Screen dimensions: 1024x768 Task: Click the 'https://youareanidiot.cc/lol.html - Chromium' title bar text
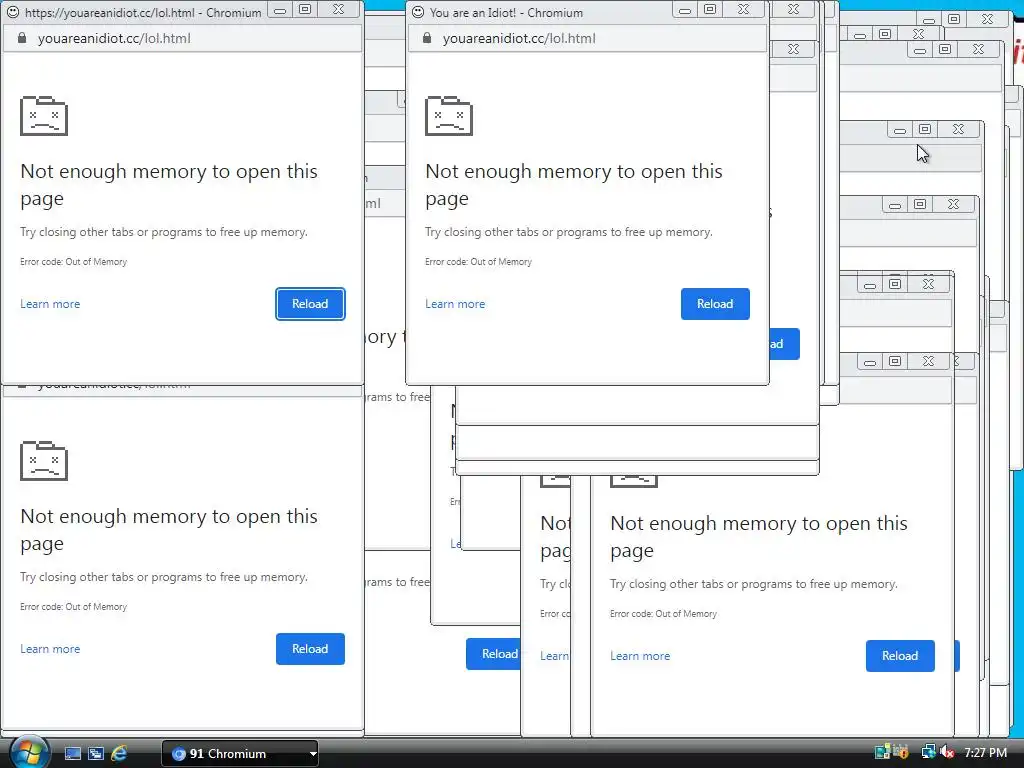tap(143, 12)
